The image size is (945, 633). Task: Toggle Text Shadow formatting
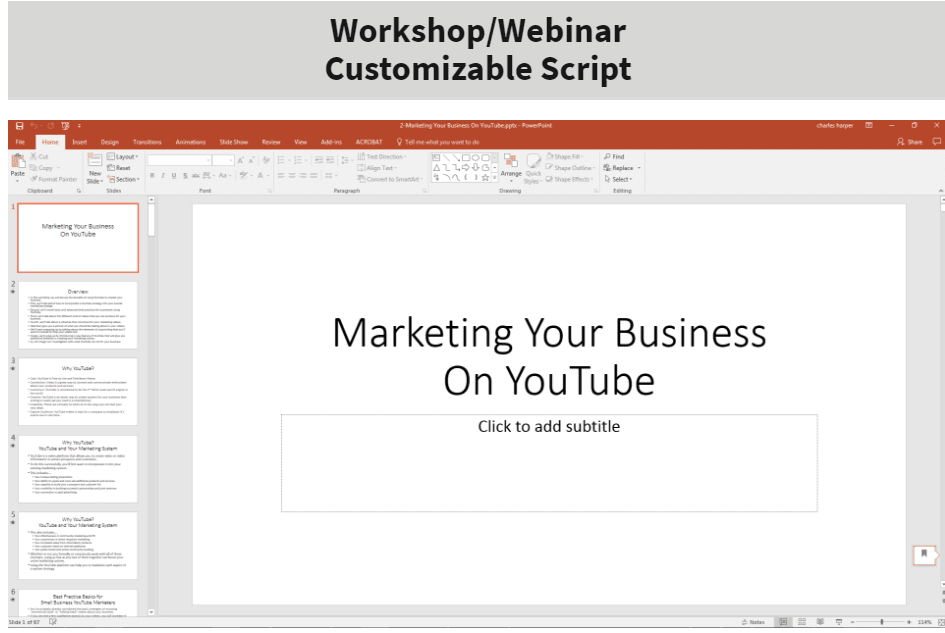[x=185, y=176]
